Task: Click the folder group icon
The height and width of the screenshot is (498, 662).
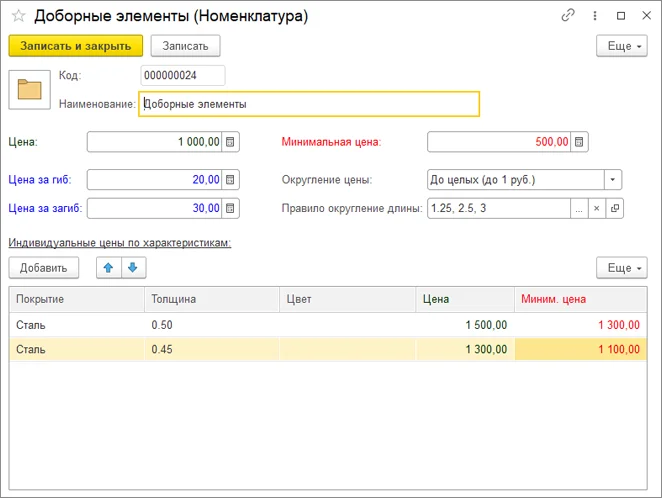Action: click(x=30, y=89)
